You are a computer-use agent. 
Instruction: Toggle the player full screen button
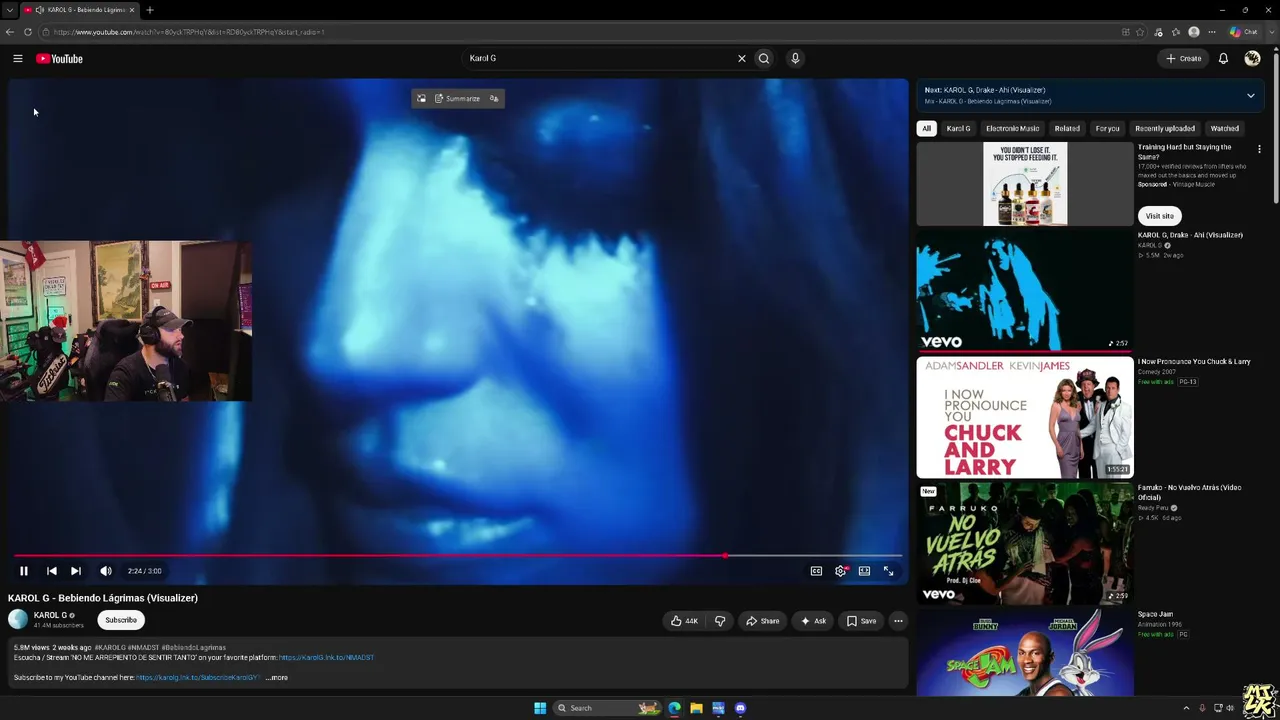pos(888,571)
